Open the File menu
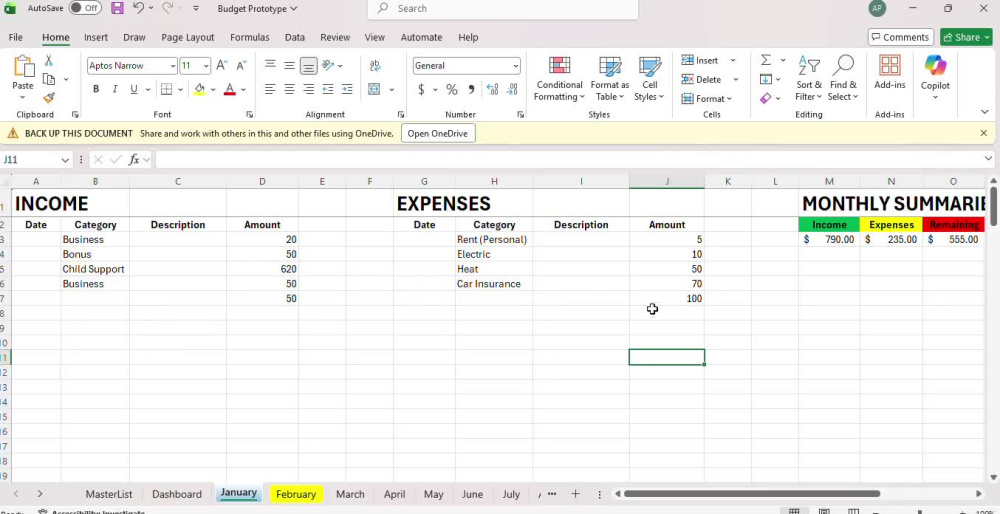 [x=15, y=37]
